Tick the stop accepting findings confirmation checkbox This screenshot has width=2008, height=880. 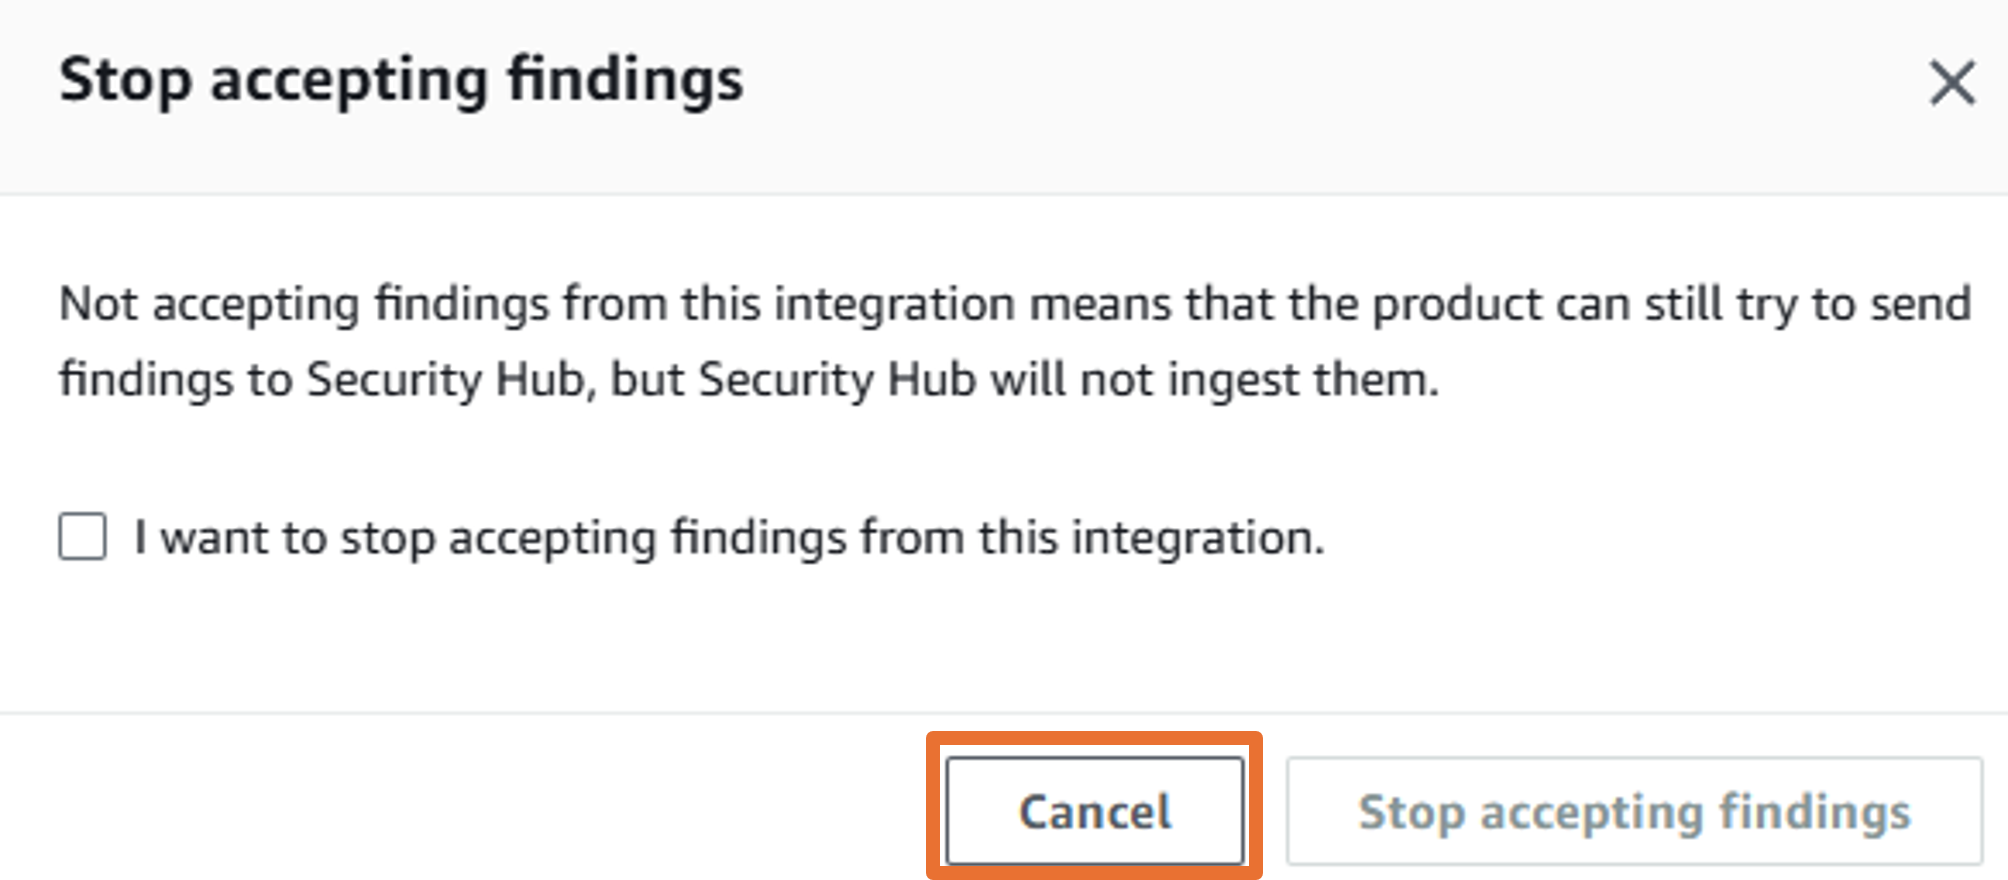click(83, 537)
